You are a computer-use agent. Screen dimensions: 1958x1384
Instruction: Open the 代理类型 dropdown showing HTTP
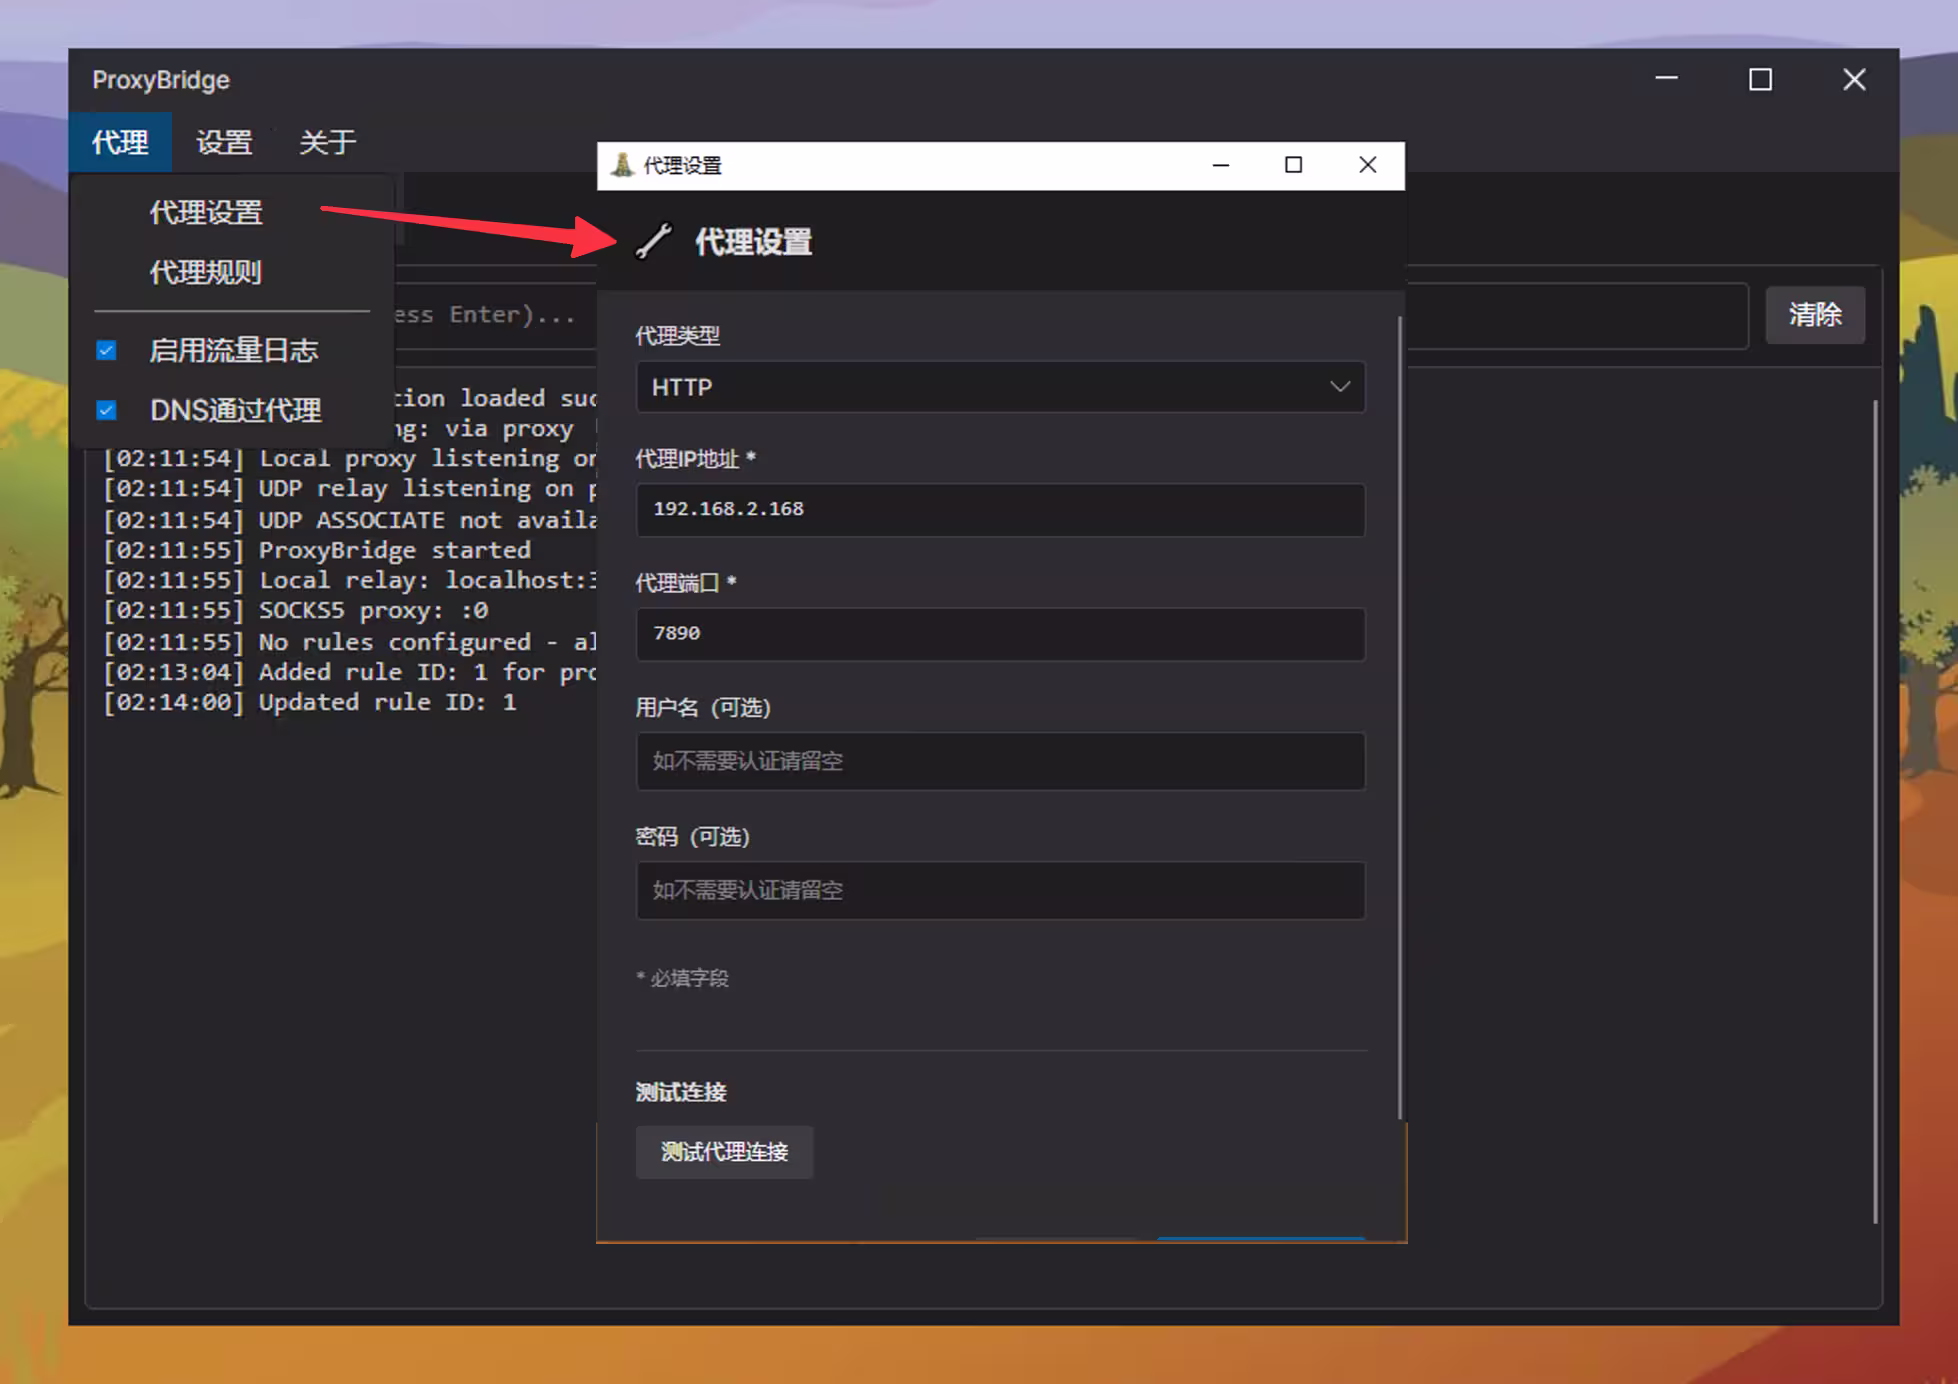[1000, 387]
